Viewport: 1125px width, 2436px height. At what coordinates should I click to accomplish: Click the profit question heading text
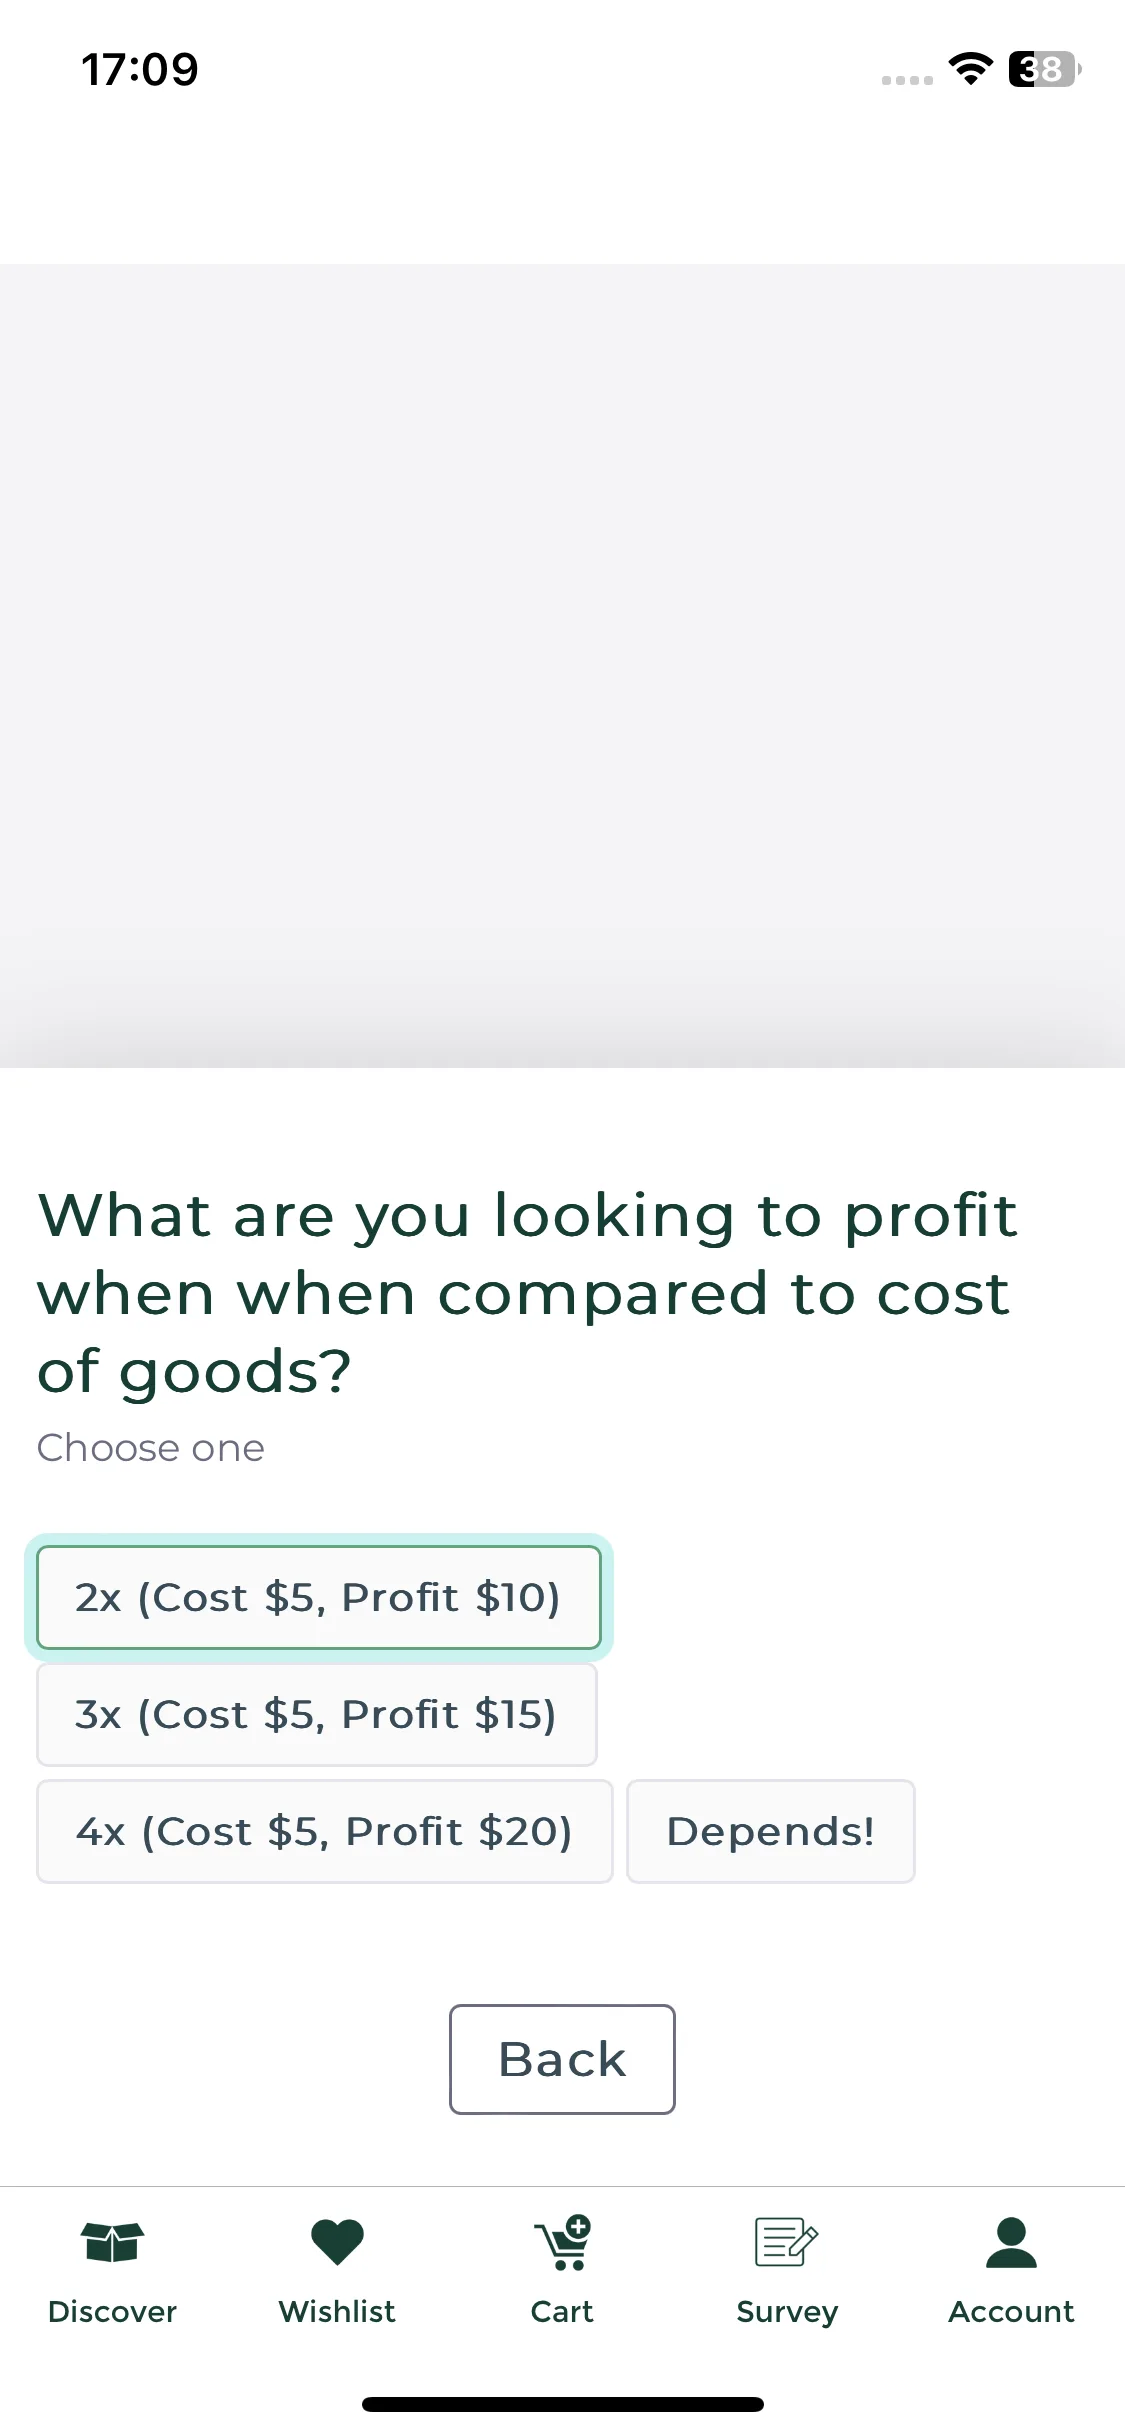tap(528, 1292)
